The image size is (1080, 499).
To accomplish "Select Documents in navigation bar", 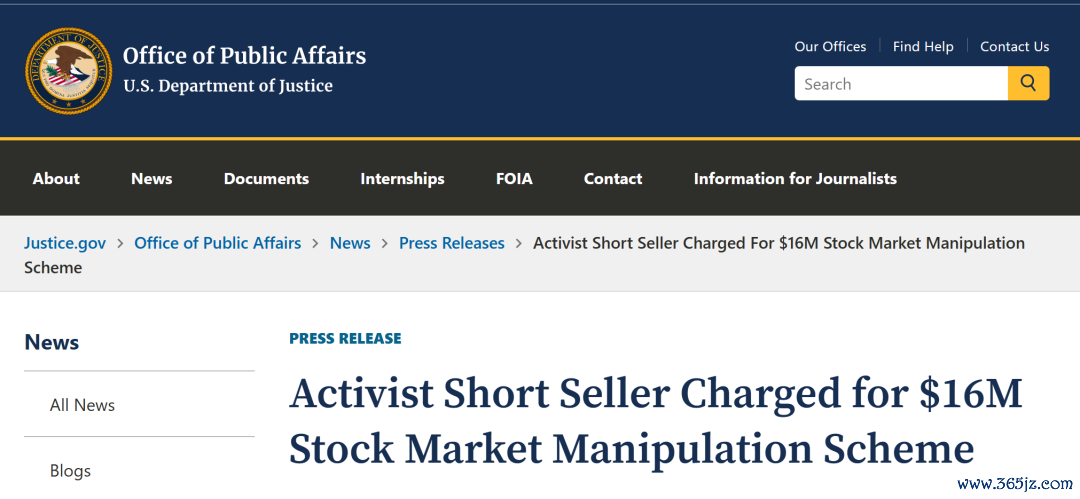I will point(266,179).
